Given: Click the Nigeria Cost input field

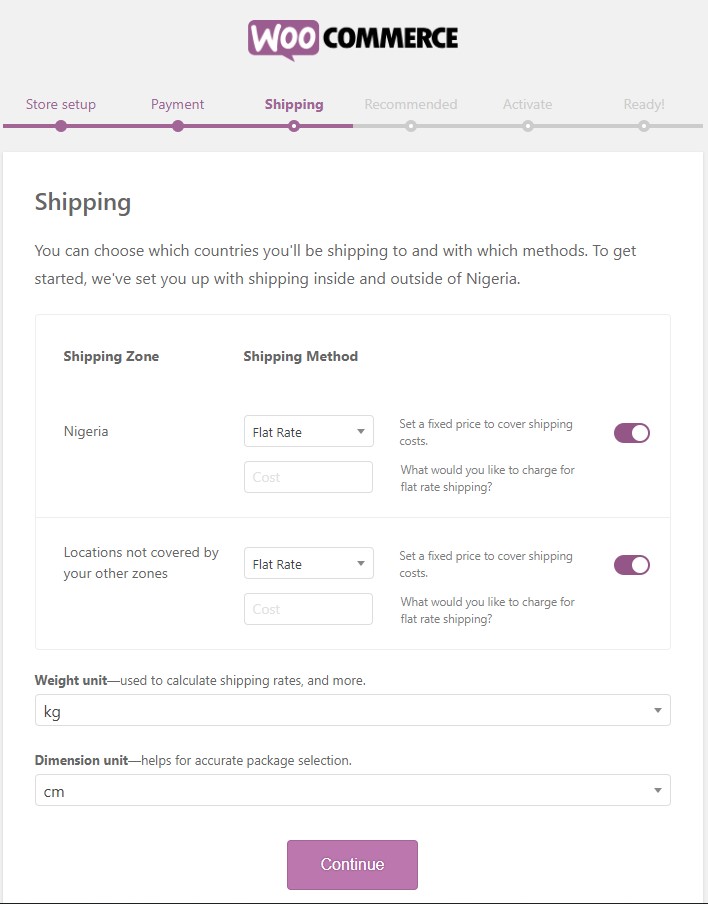Looking at the screenshot, I should click(308, 477).
